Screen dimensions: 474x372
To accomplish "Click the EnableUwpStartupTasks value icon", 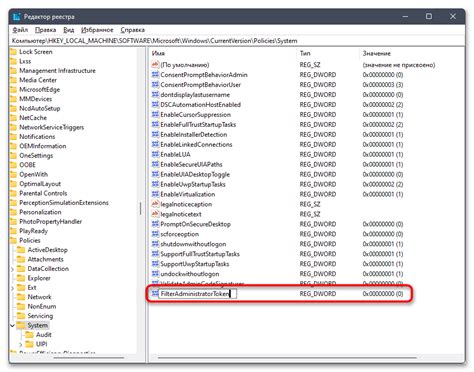I will coord(155,184).
